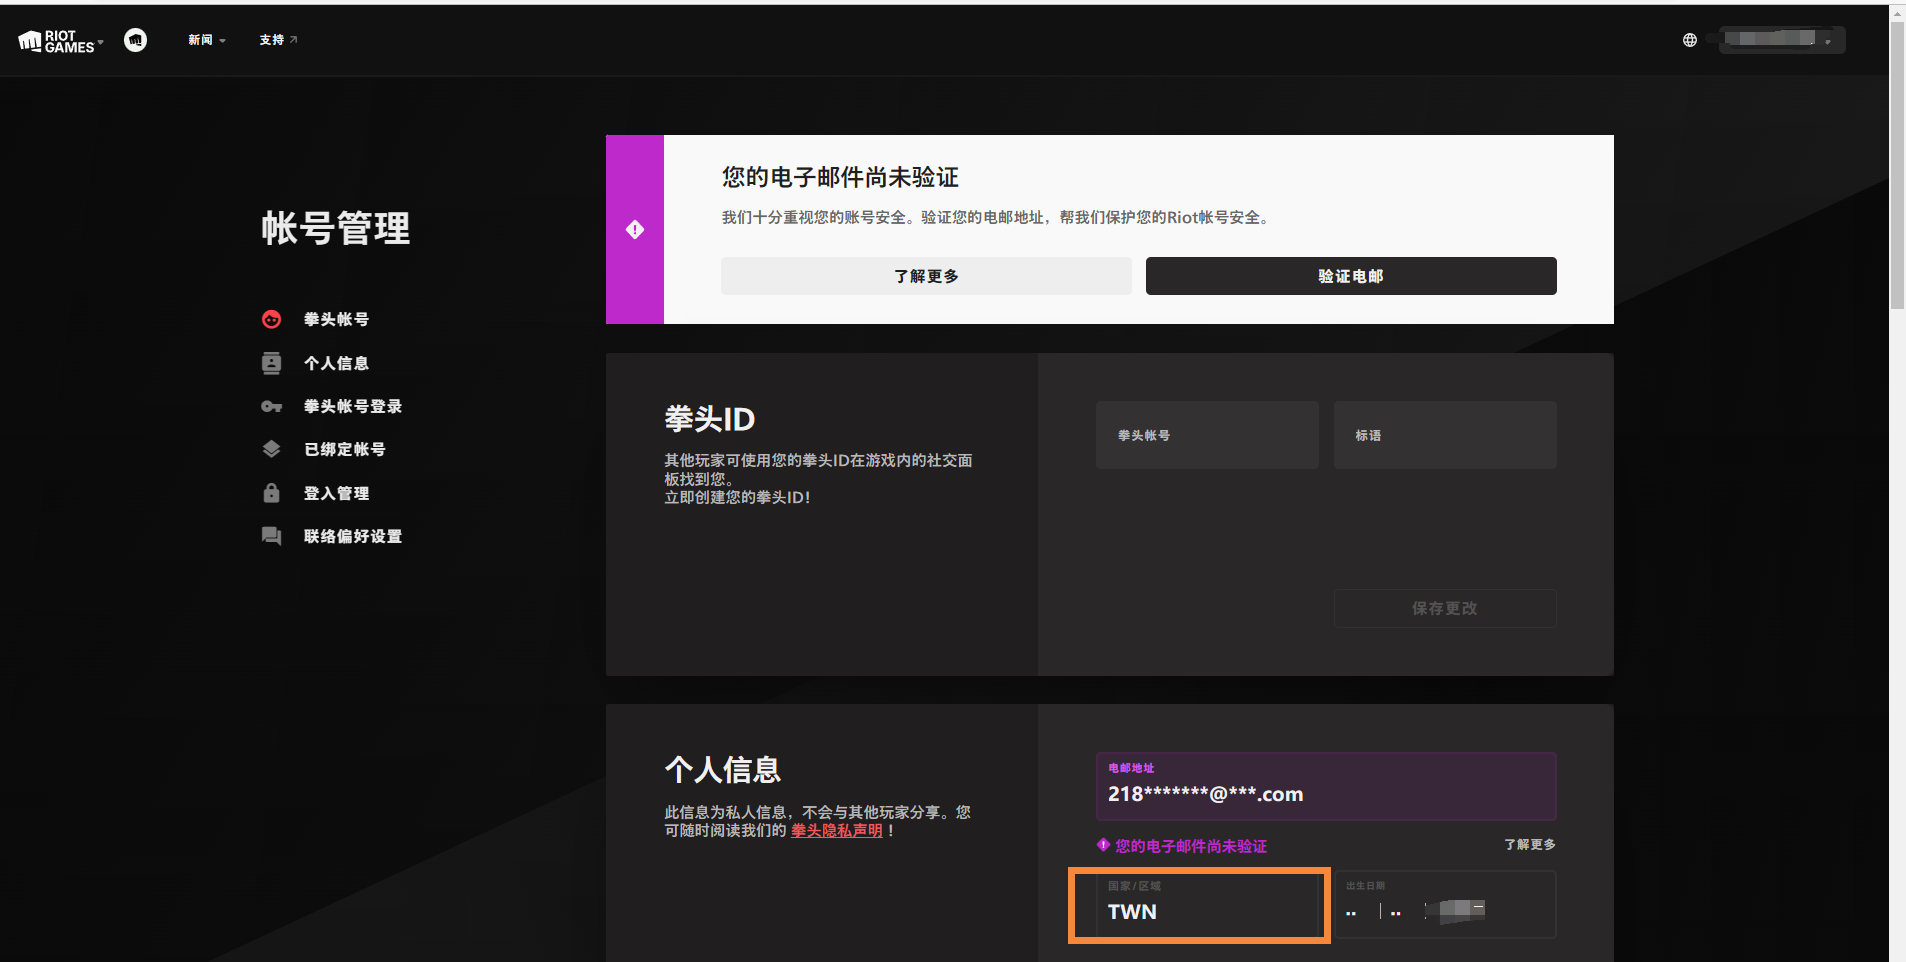Click the globe language icon

pos(1689,40)
